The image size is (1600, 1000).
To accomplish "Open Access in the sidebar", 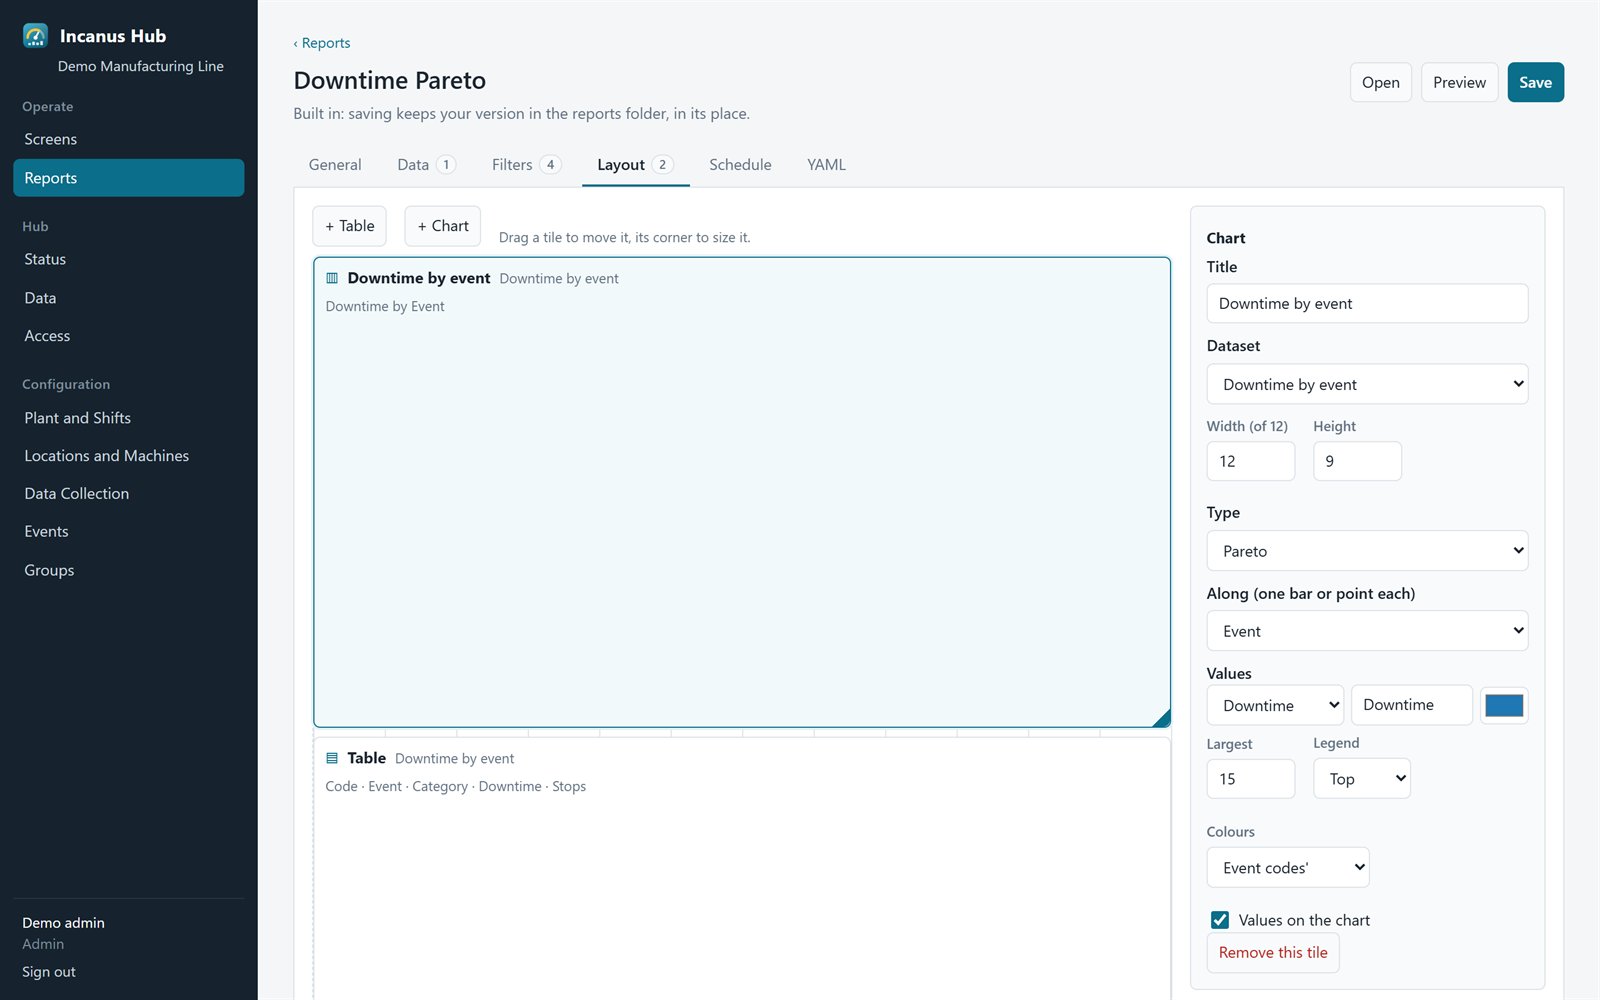I will [128, 336].
